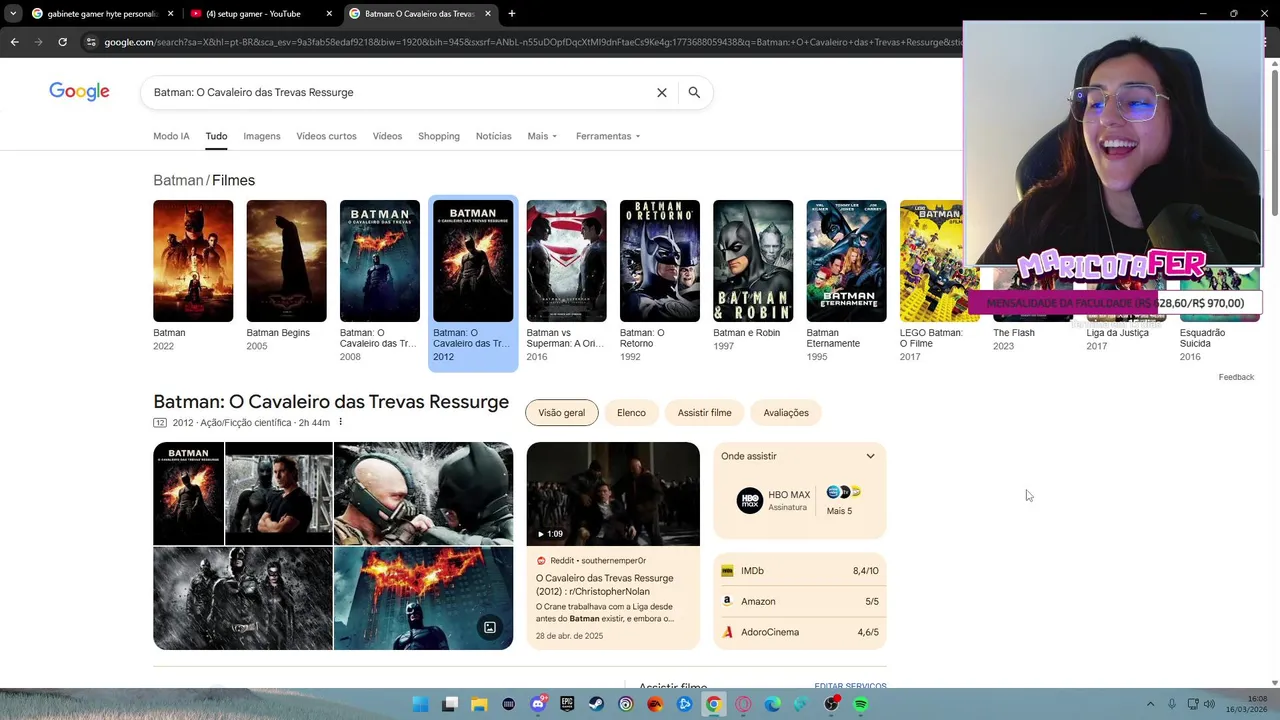Open a new Chrome tab
This screenshot has height=720, width=1280.
coord(512,14)
